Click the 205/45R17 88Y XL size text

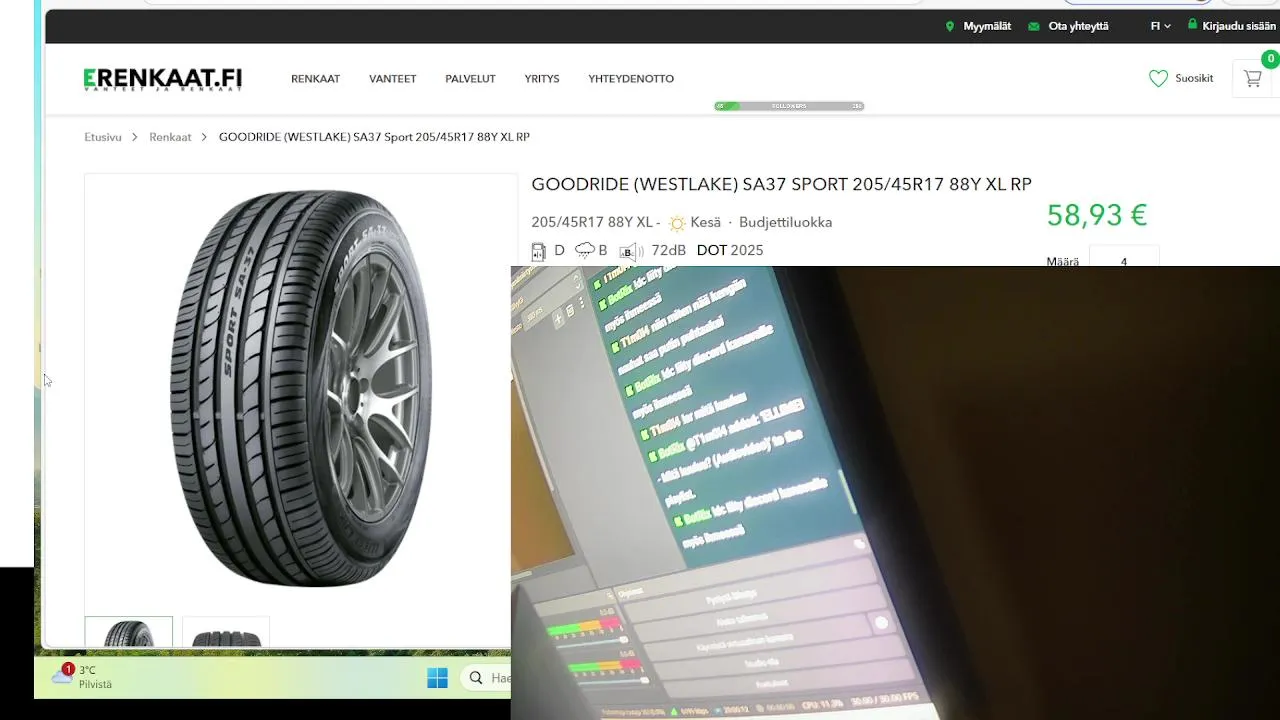(592, 223)
